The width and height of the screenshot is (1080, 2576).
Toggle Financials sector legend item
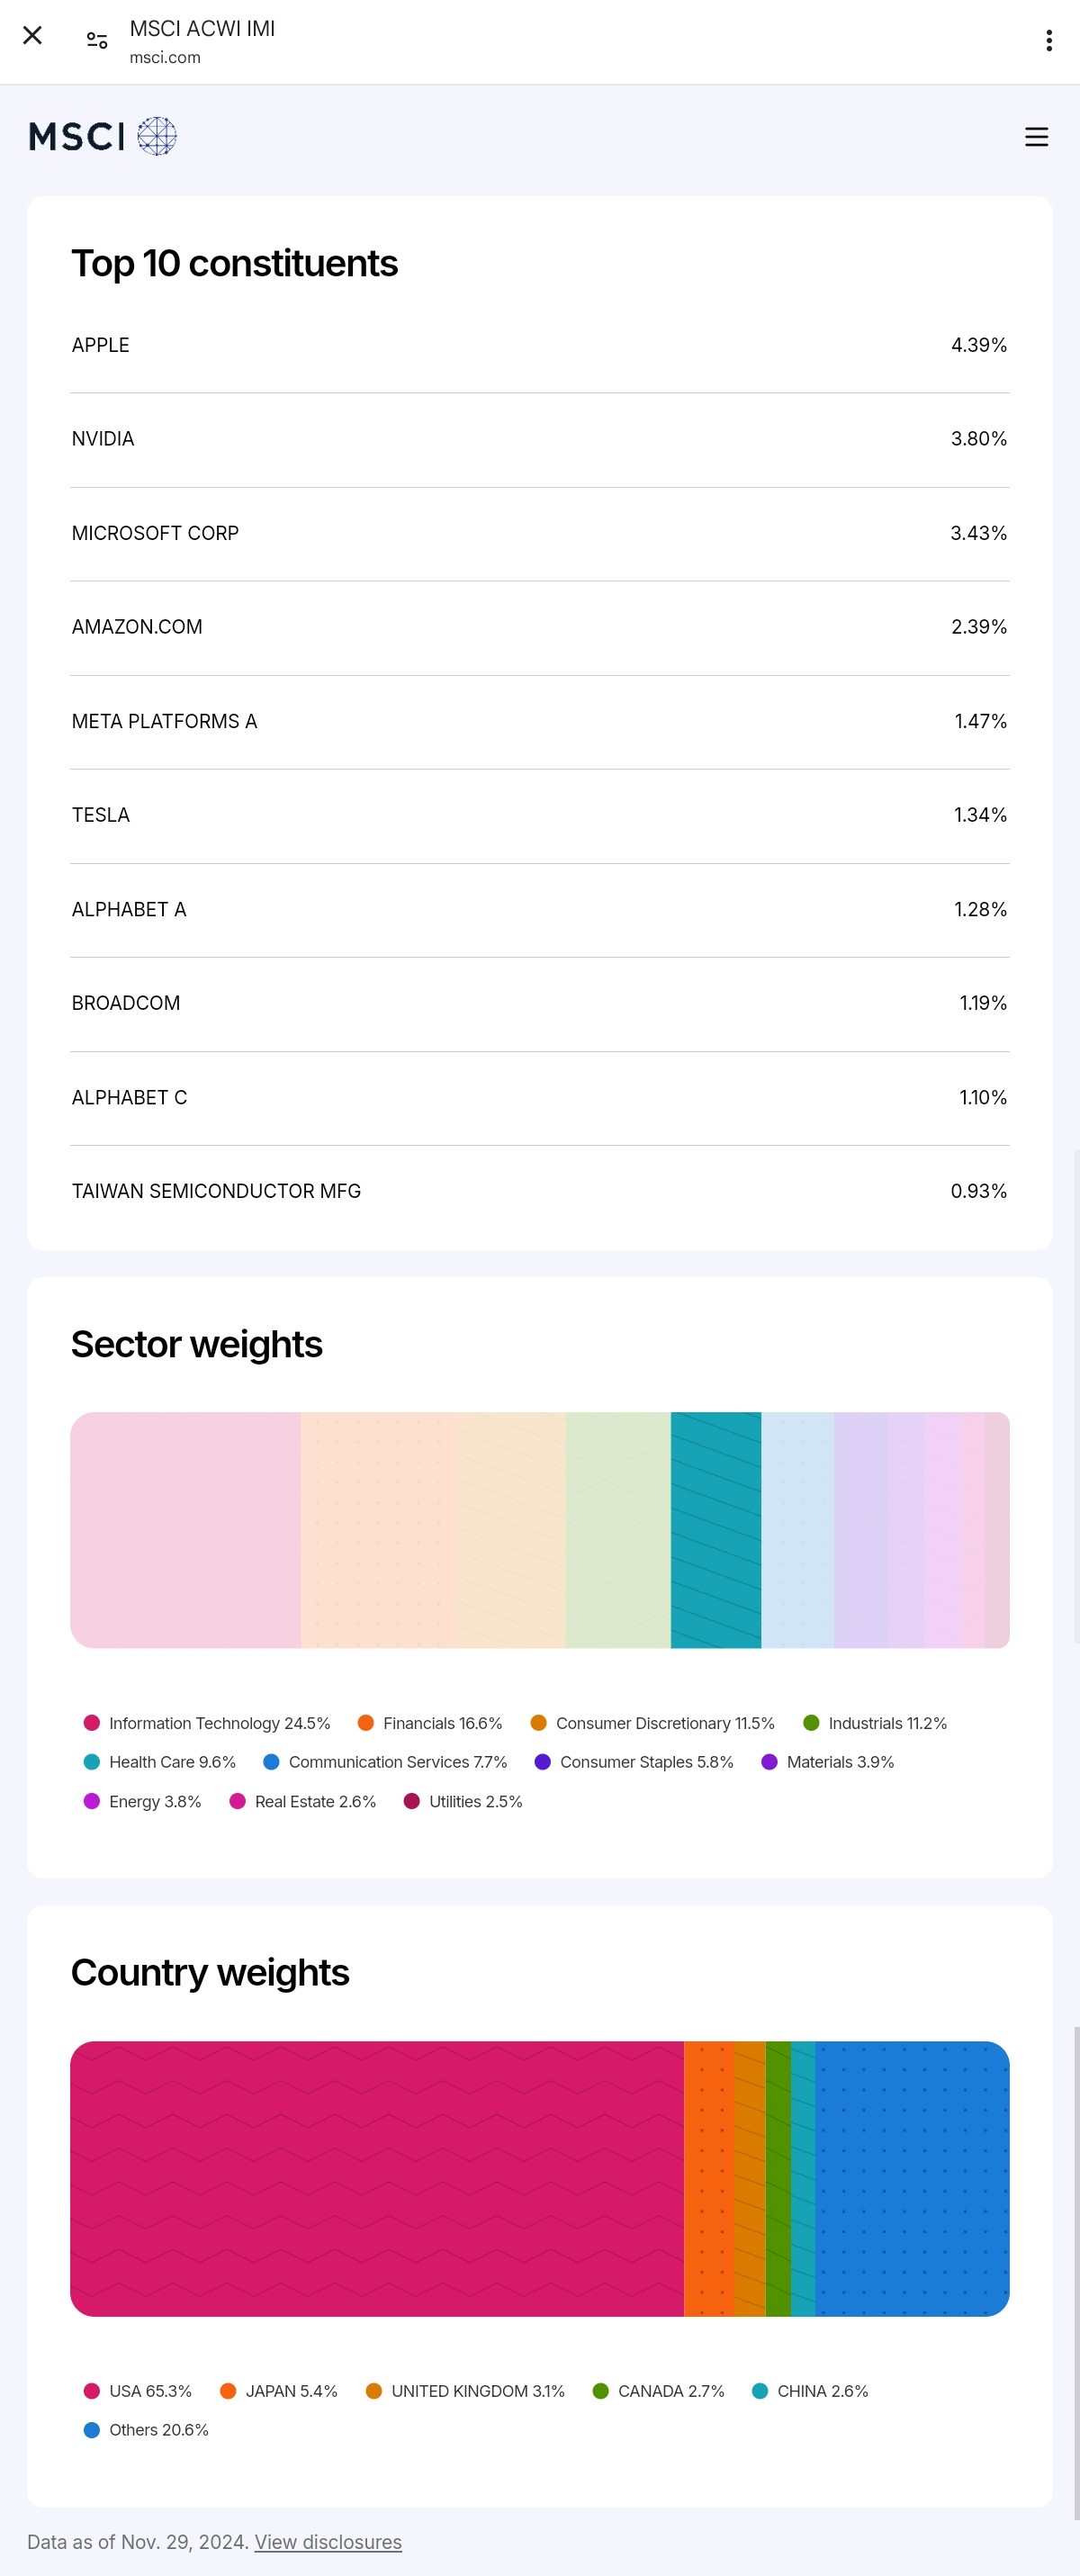(430, 1723)
